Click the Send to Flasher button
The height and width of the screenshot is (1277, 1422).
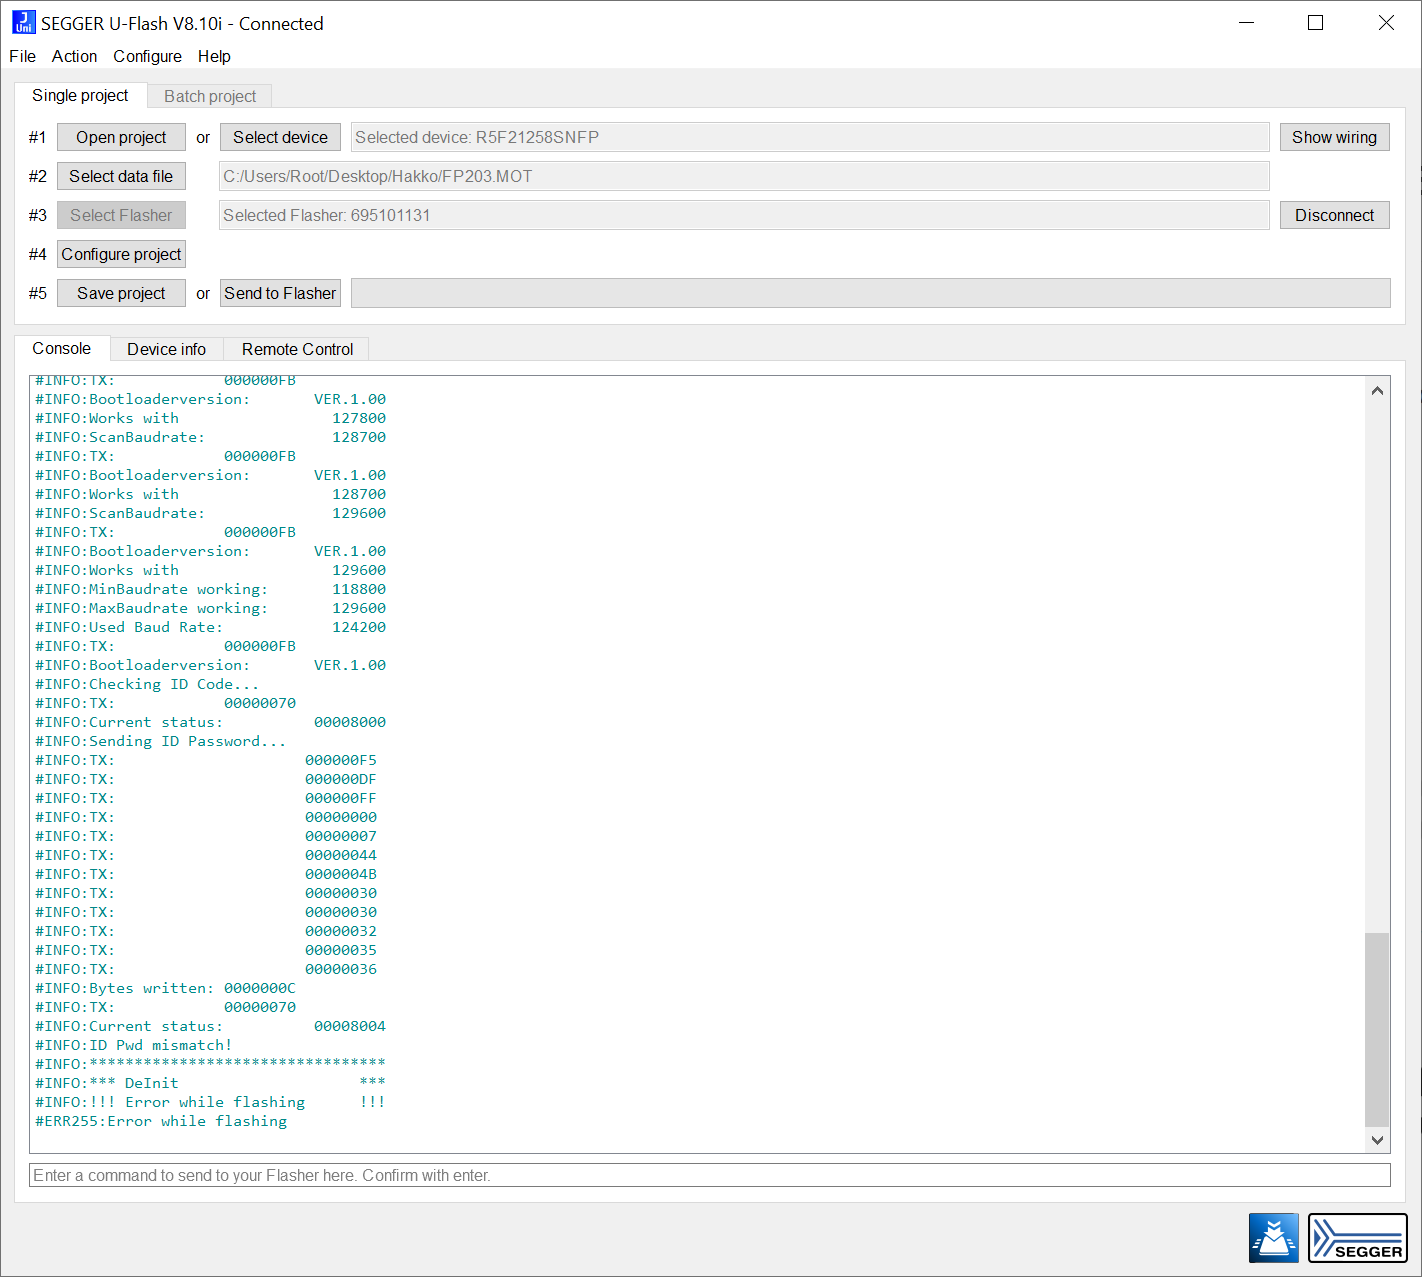(280, 293)
